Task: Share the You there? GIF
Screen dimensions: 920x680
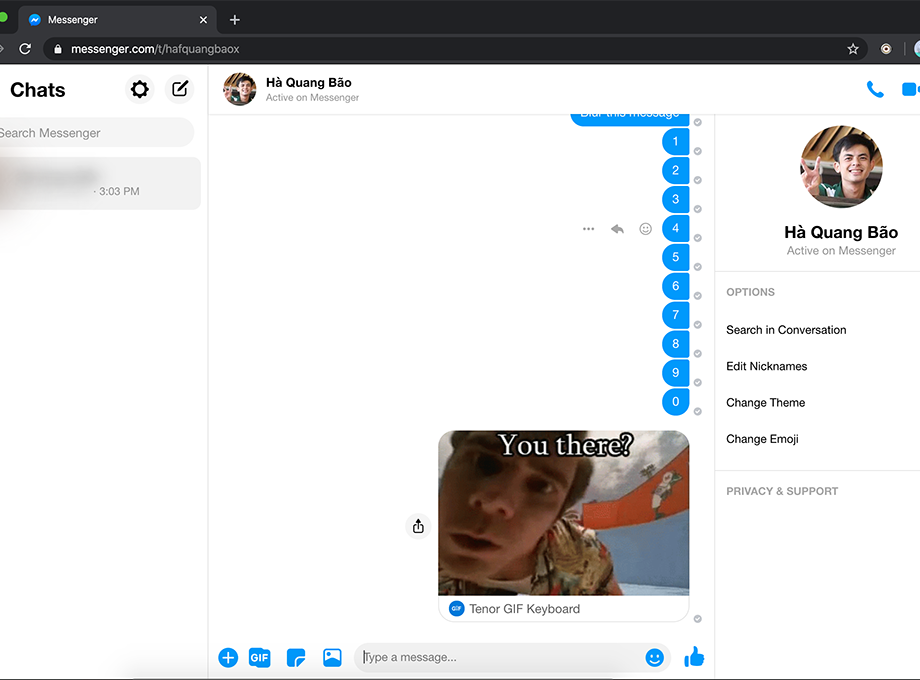Action: pos(418,526)
